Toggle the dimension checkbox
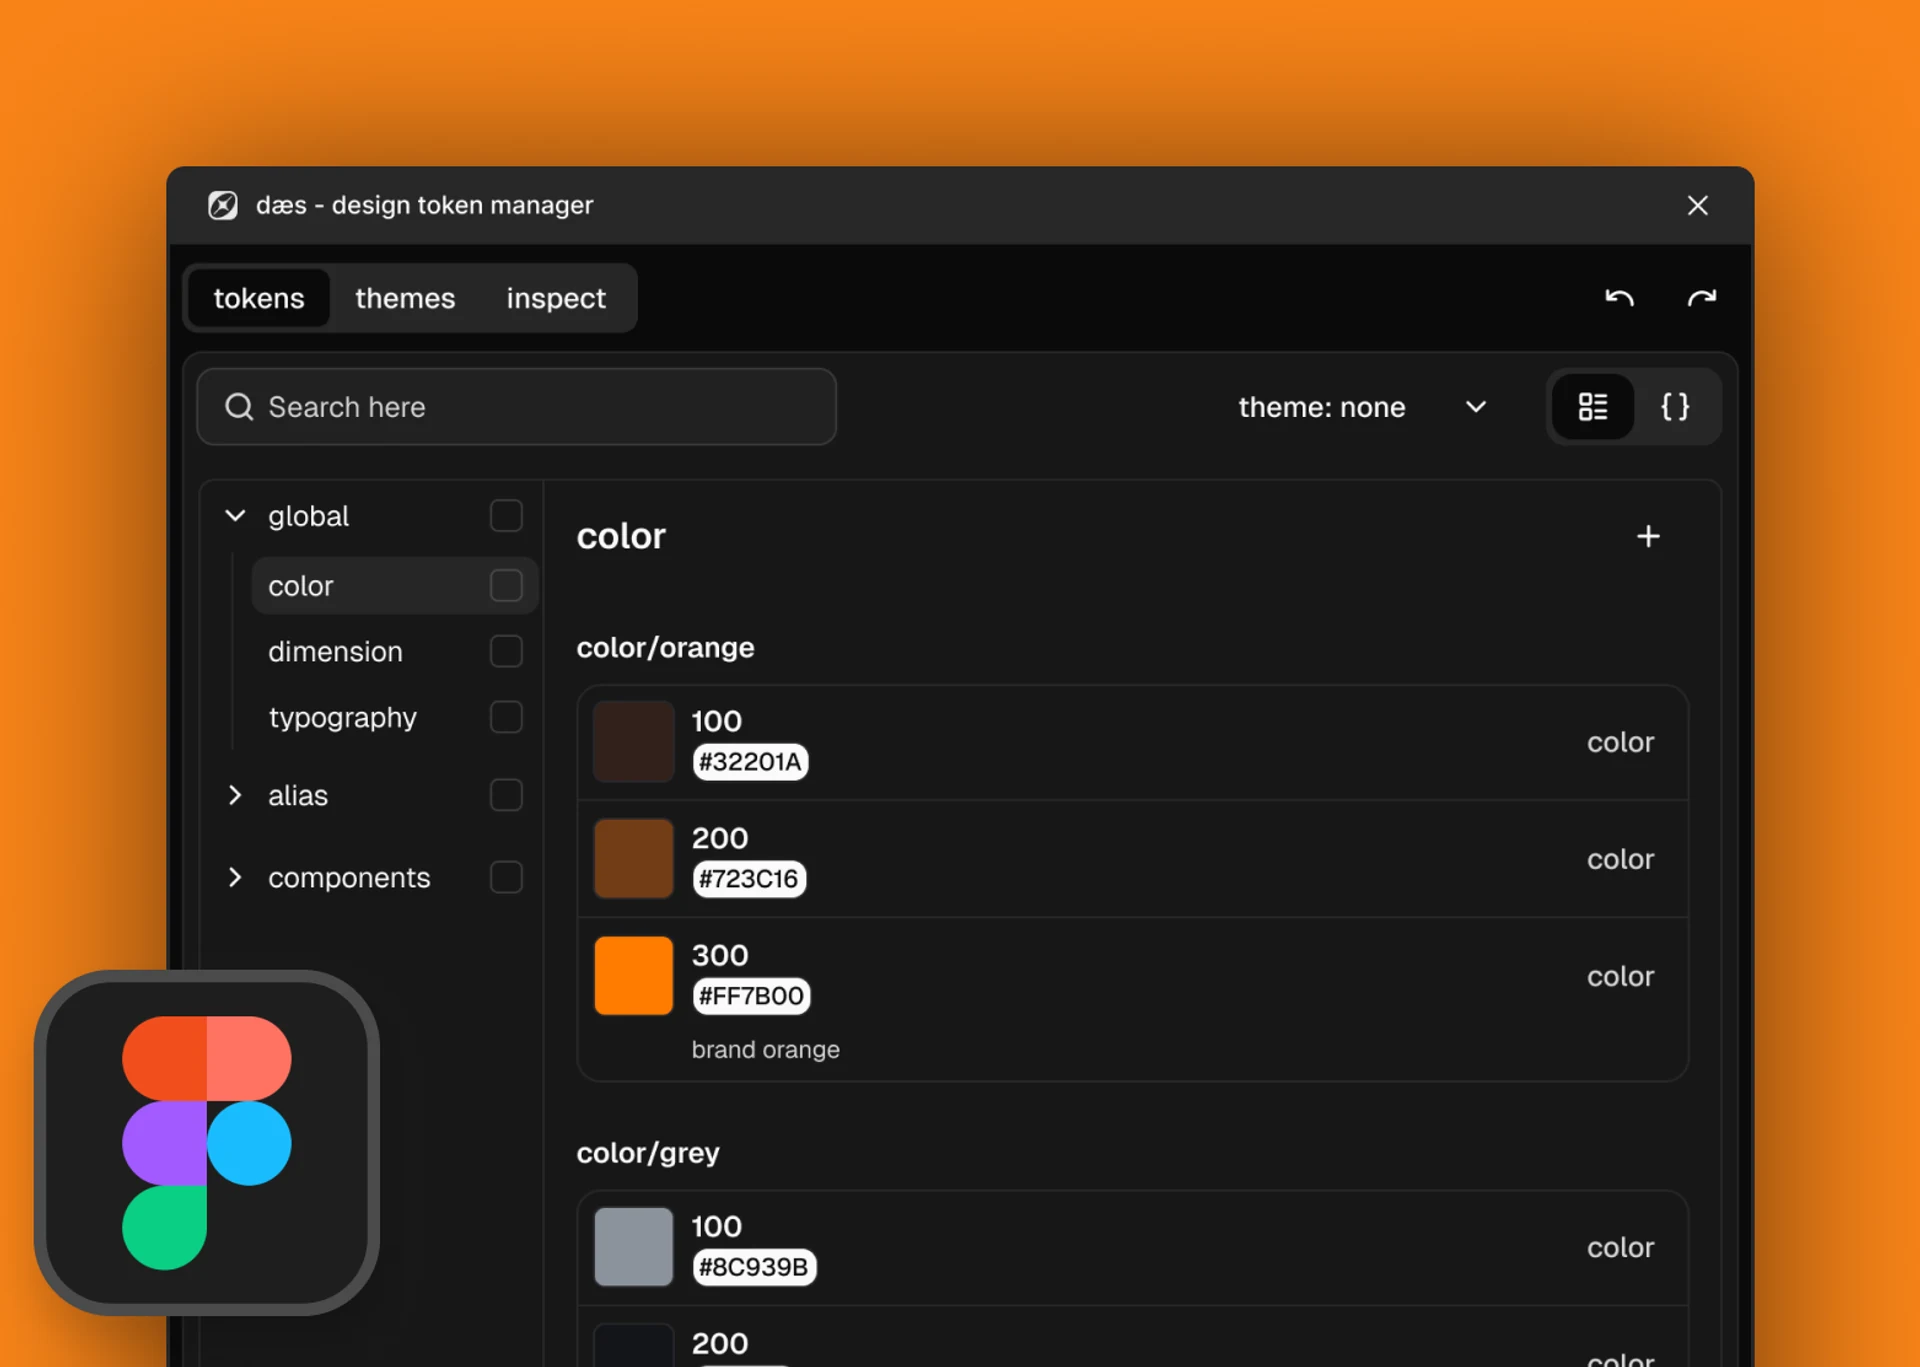 (x=506, y=651)
